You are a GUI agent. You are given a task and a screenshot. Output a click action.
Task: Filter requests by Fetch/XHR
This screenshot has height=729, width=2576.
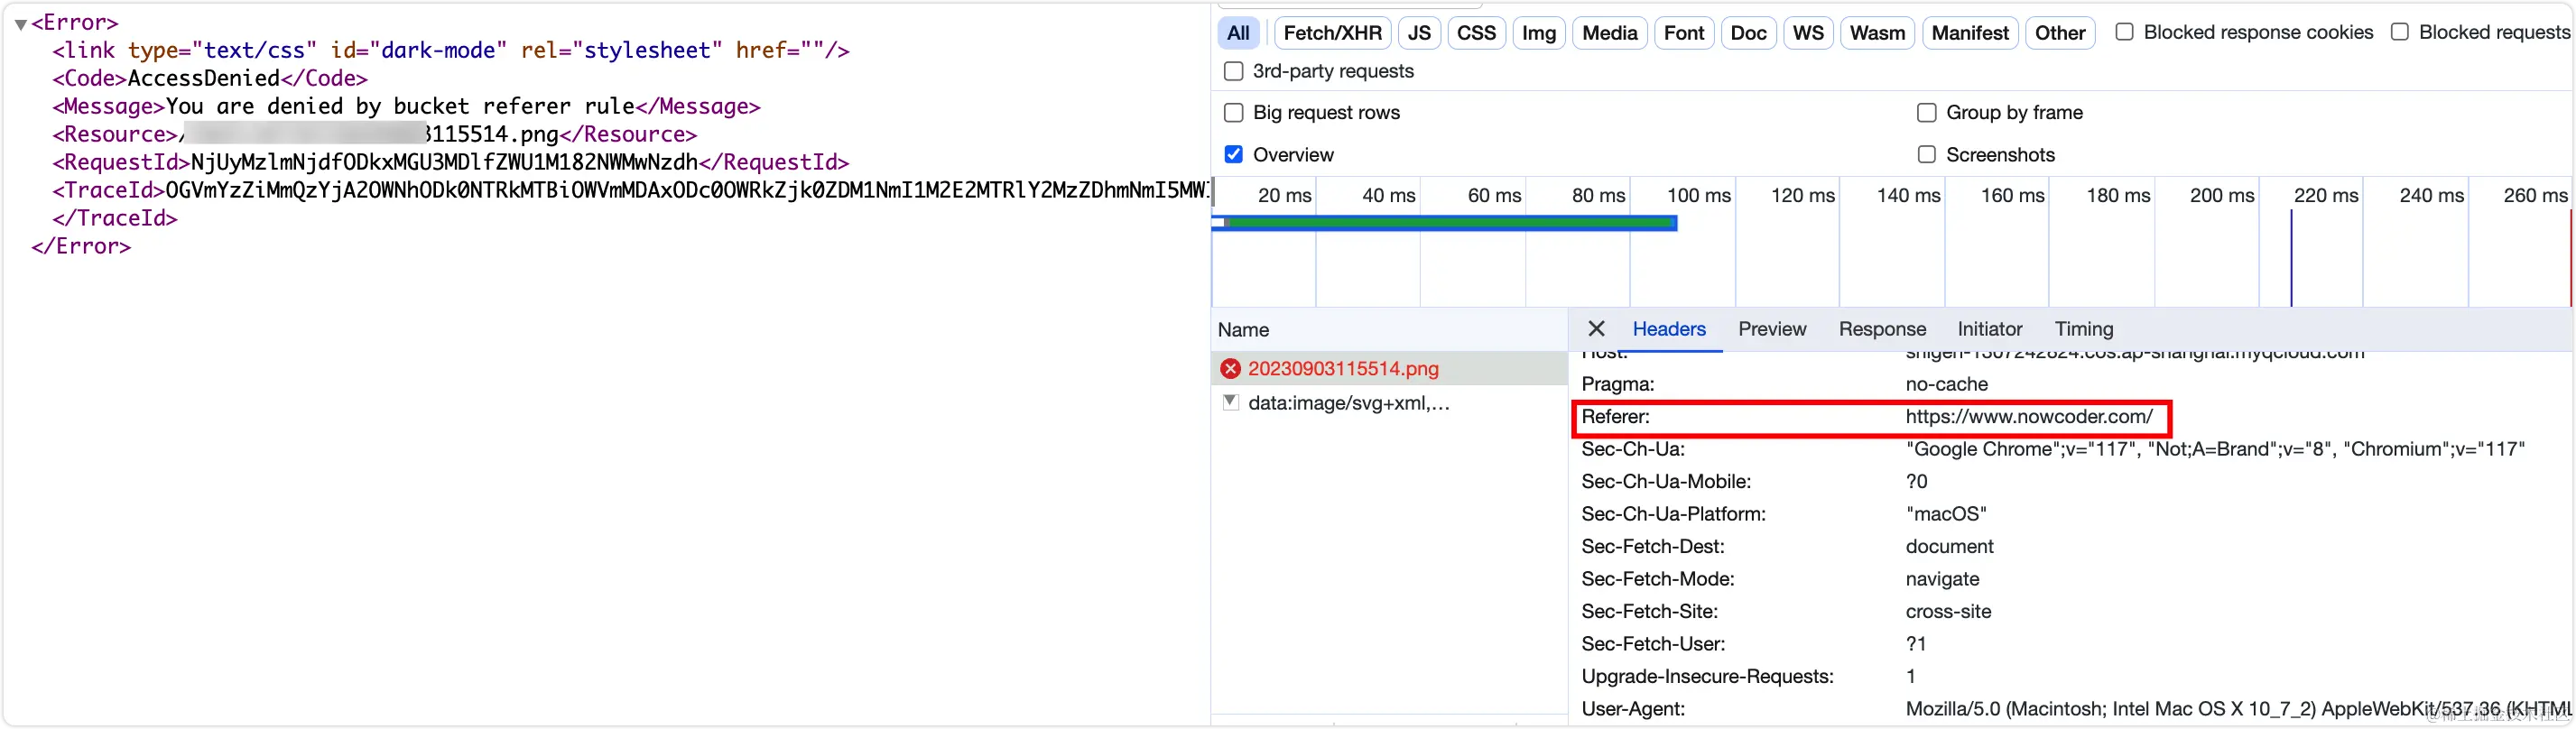coord(1332,33)
